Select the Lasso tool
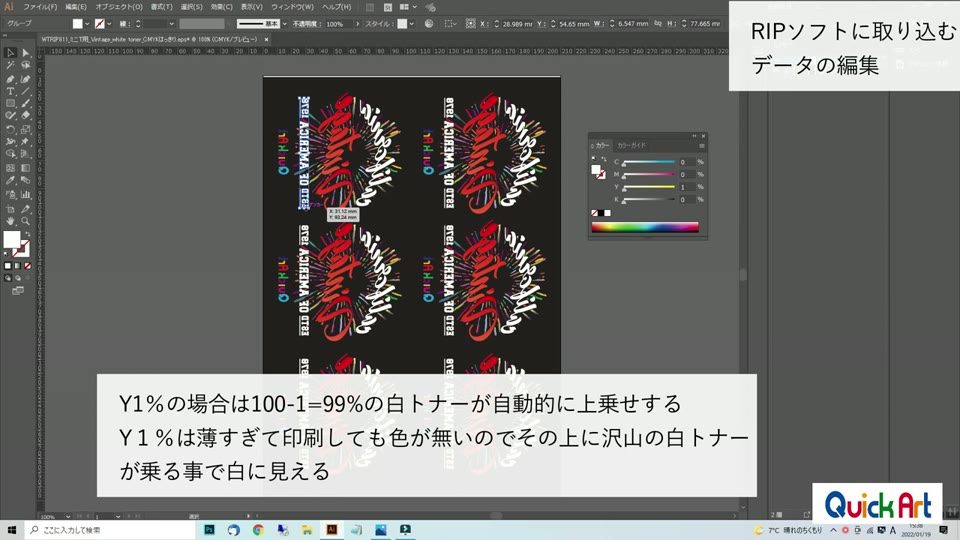960x540 pixels. tap(26, 66)
